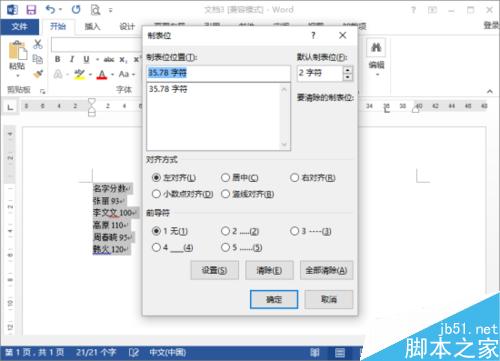The width and height of the screenshot is (500, 361).
Task: Apply strikethrough abc formatting
Action: pos(109,60)
